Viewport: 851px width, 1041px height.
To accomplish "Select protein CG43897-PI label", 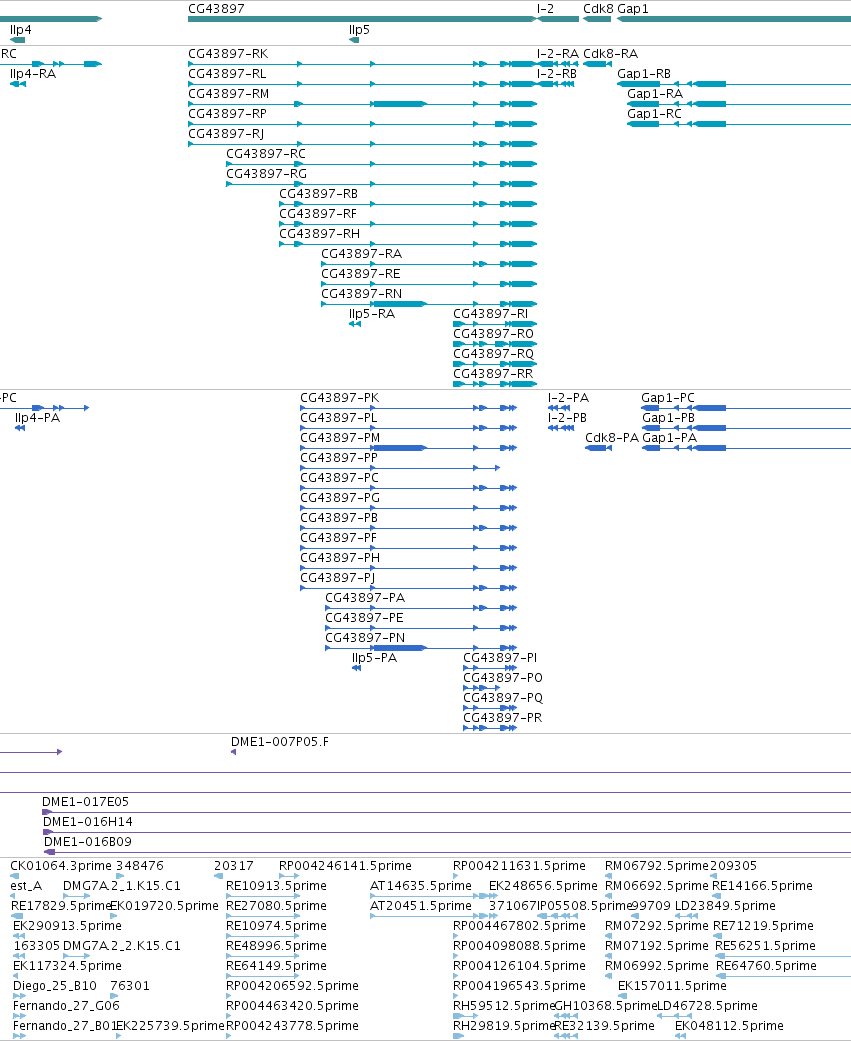I will pos(500,657).
